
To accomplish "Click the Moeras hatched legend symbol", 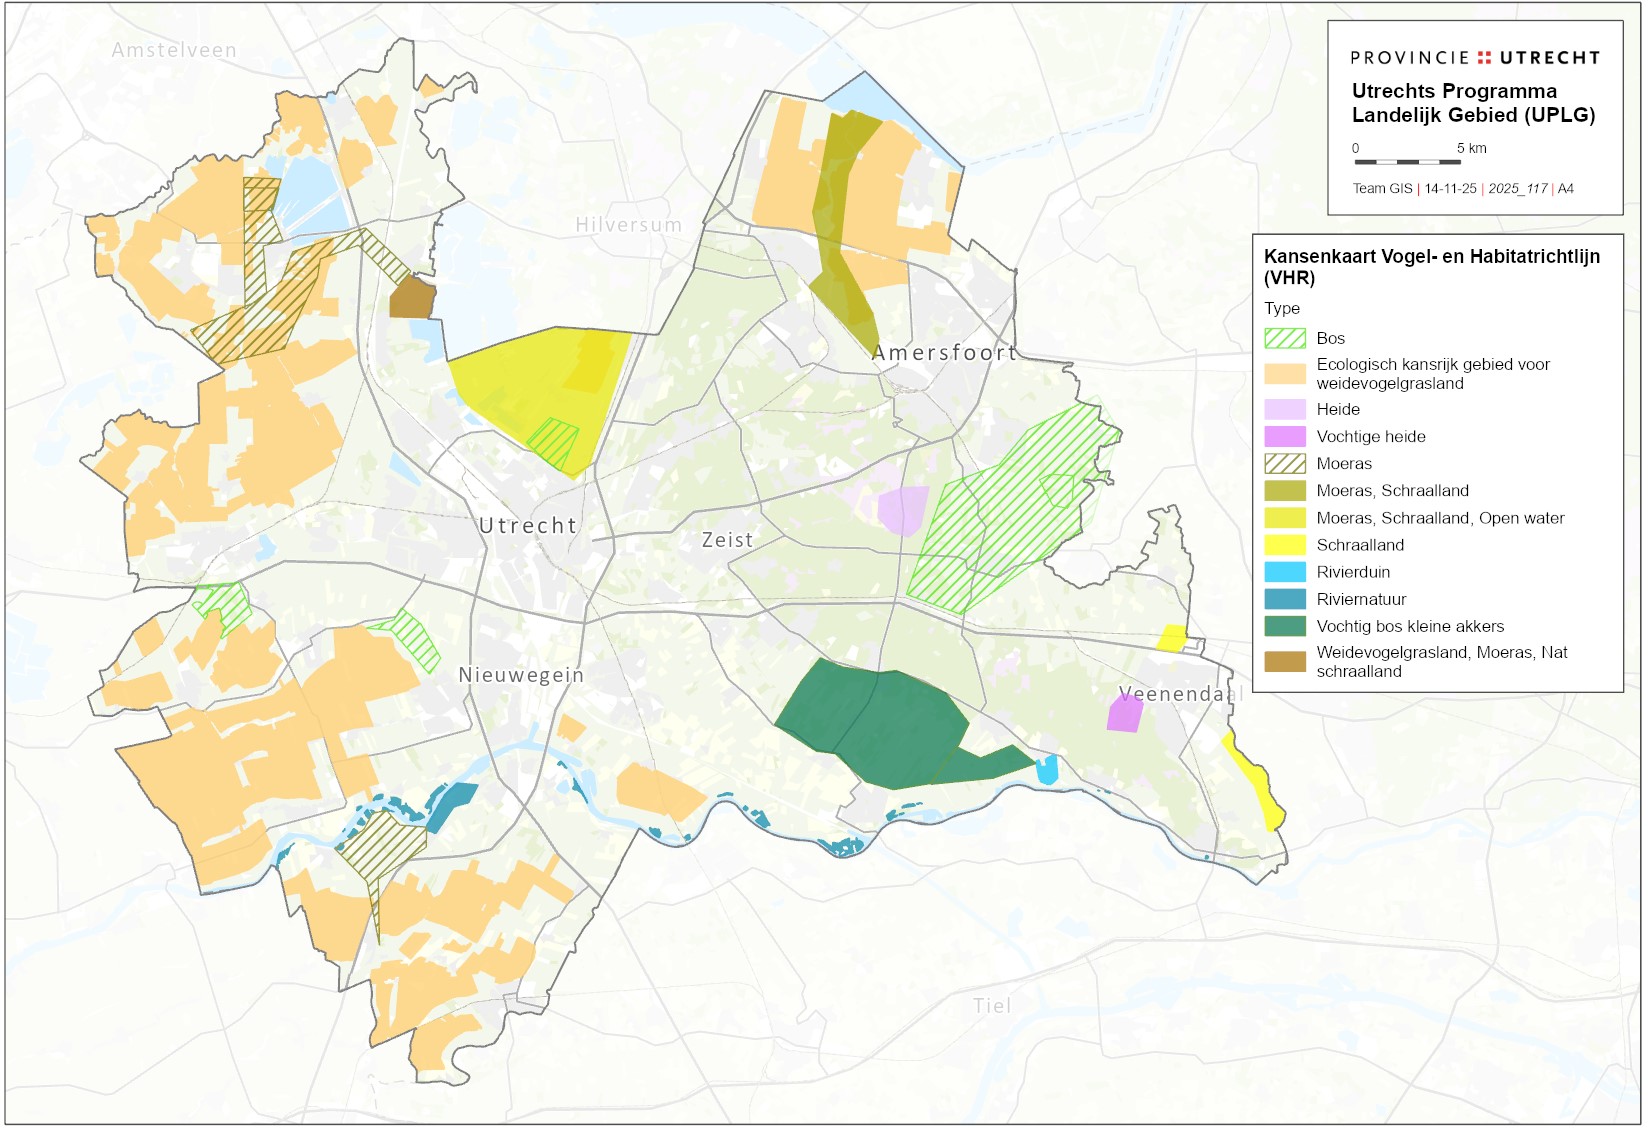I will pyautogui.click(x=1285, y=464).
